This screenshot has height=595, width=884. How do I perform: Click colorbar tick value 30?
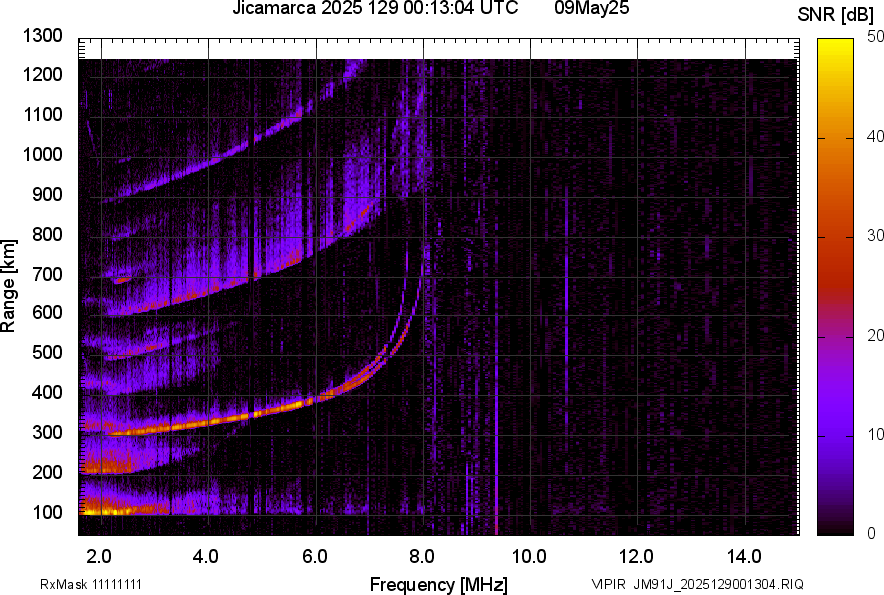coord(875,236)
